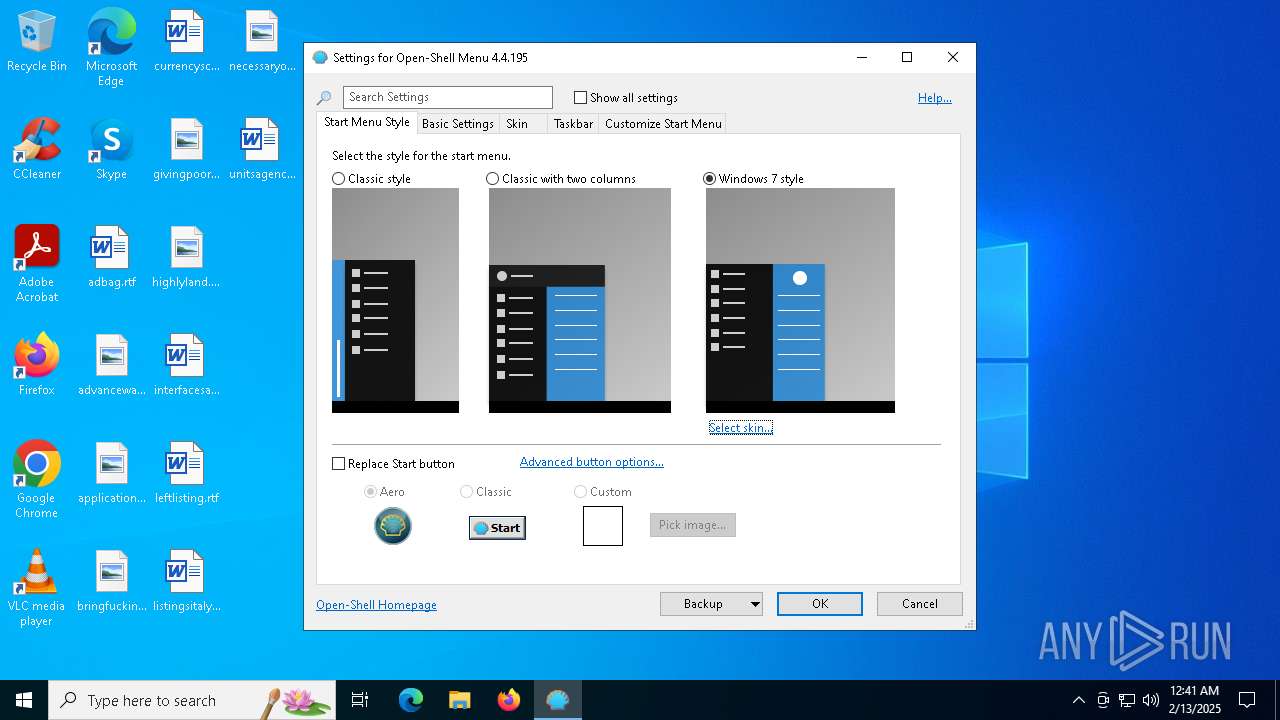Open Task View on the taskbar
This screenshot has width=1280, height=720.
pyautogui.click(x=360, y=700)
